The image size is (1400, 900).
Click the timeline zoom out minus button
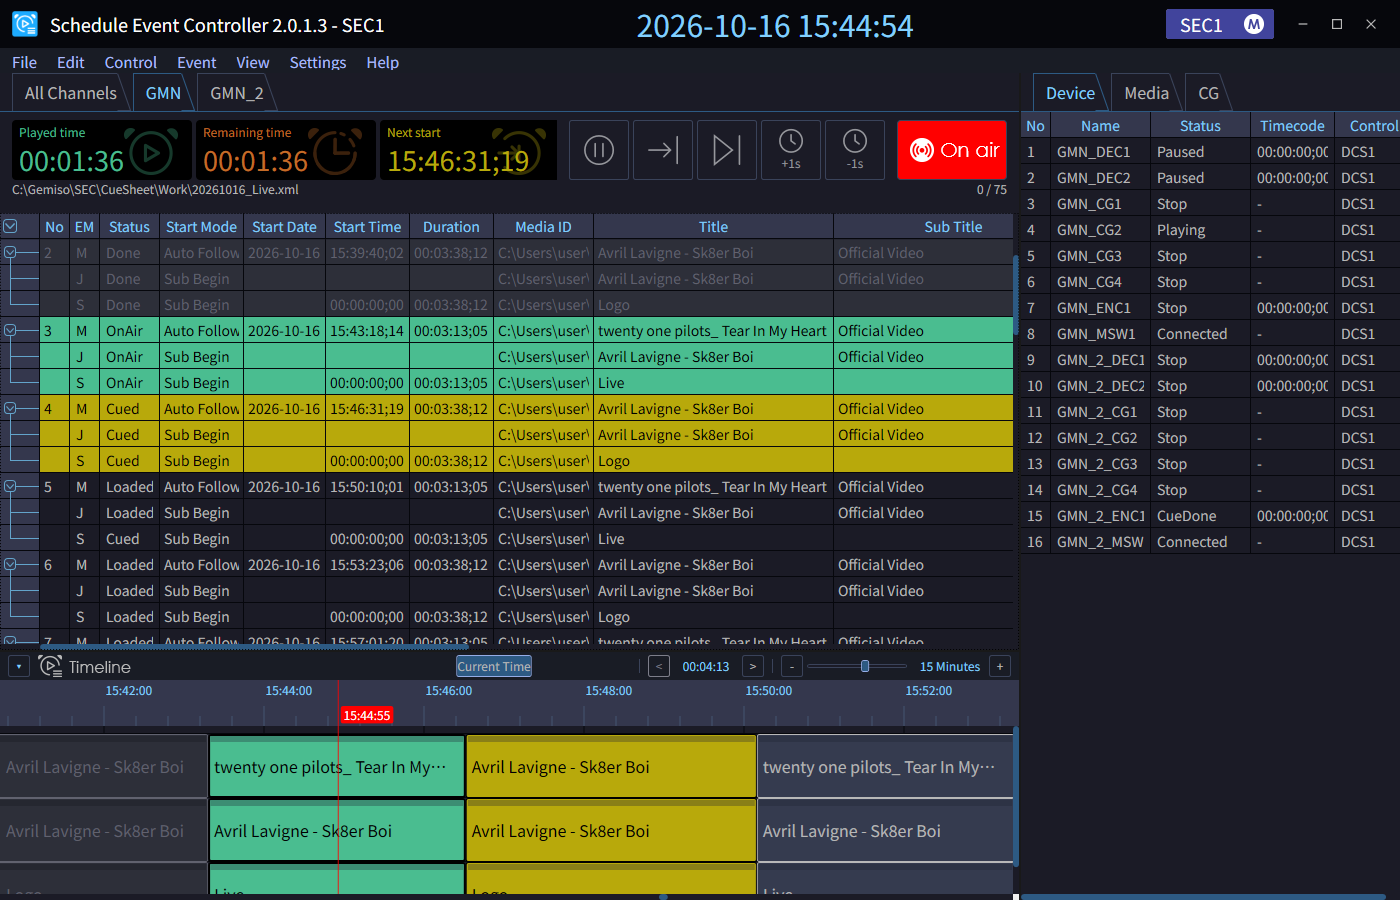coord(791,666)
